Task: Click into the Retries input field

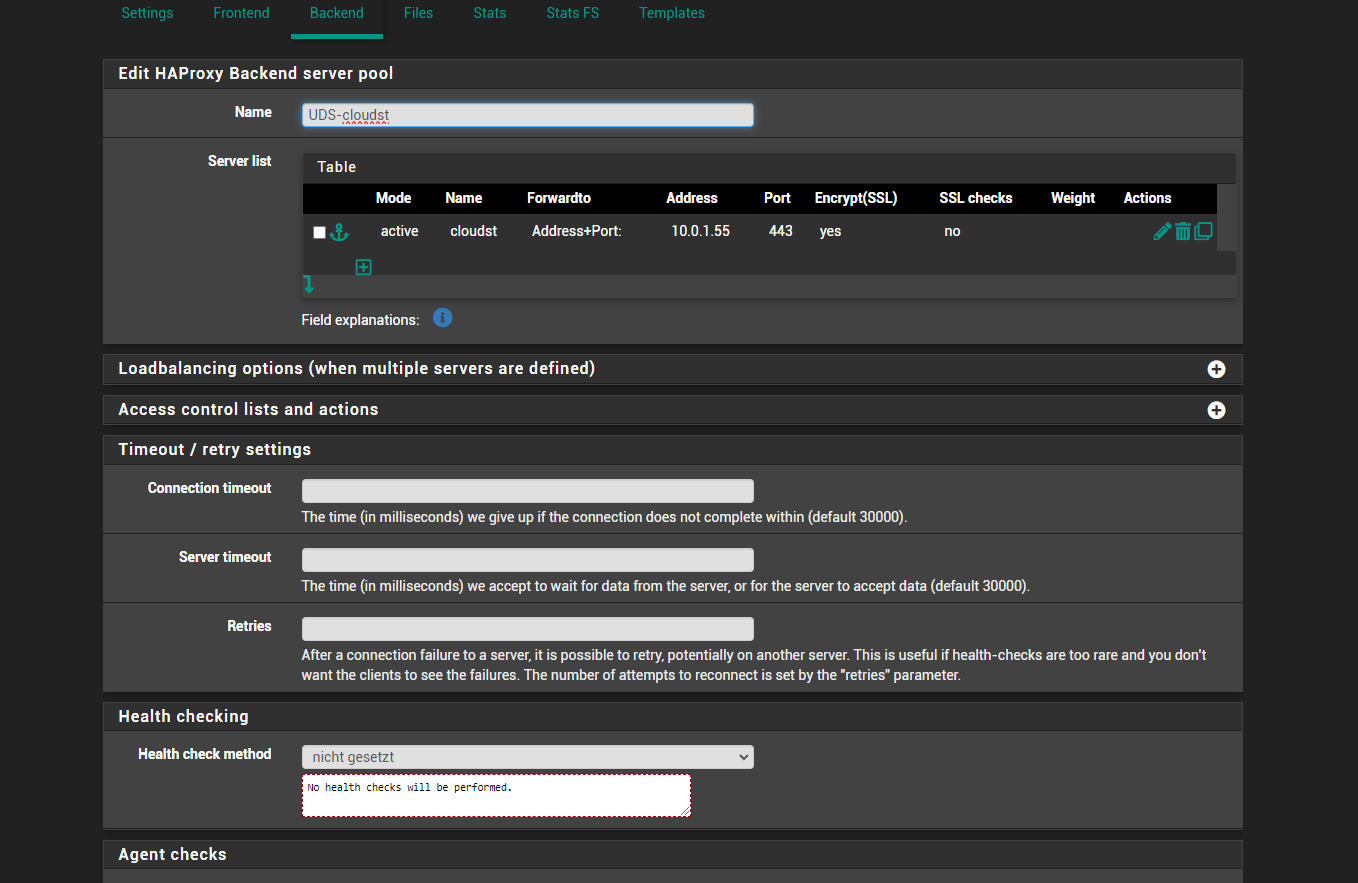Action: click(528, 629)
